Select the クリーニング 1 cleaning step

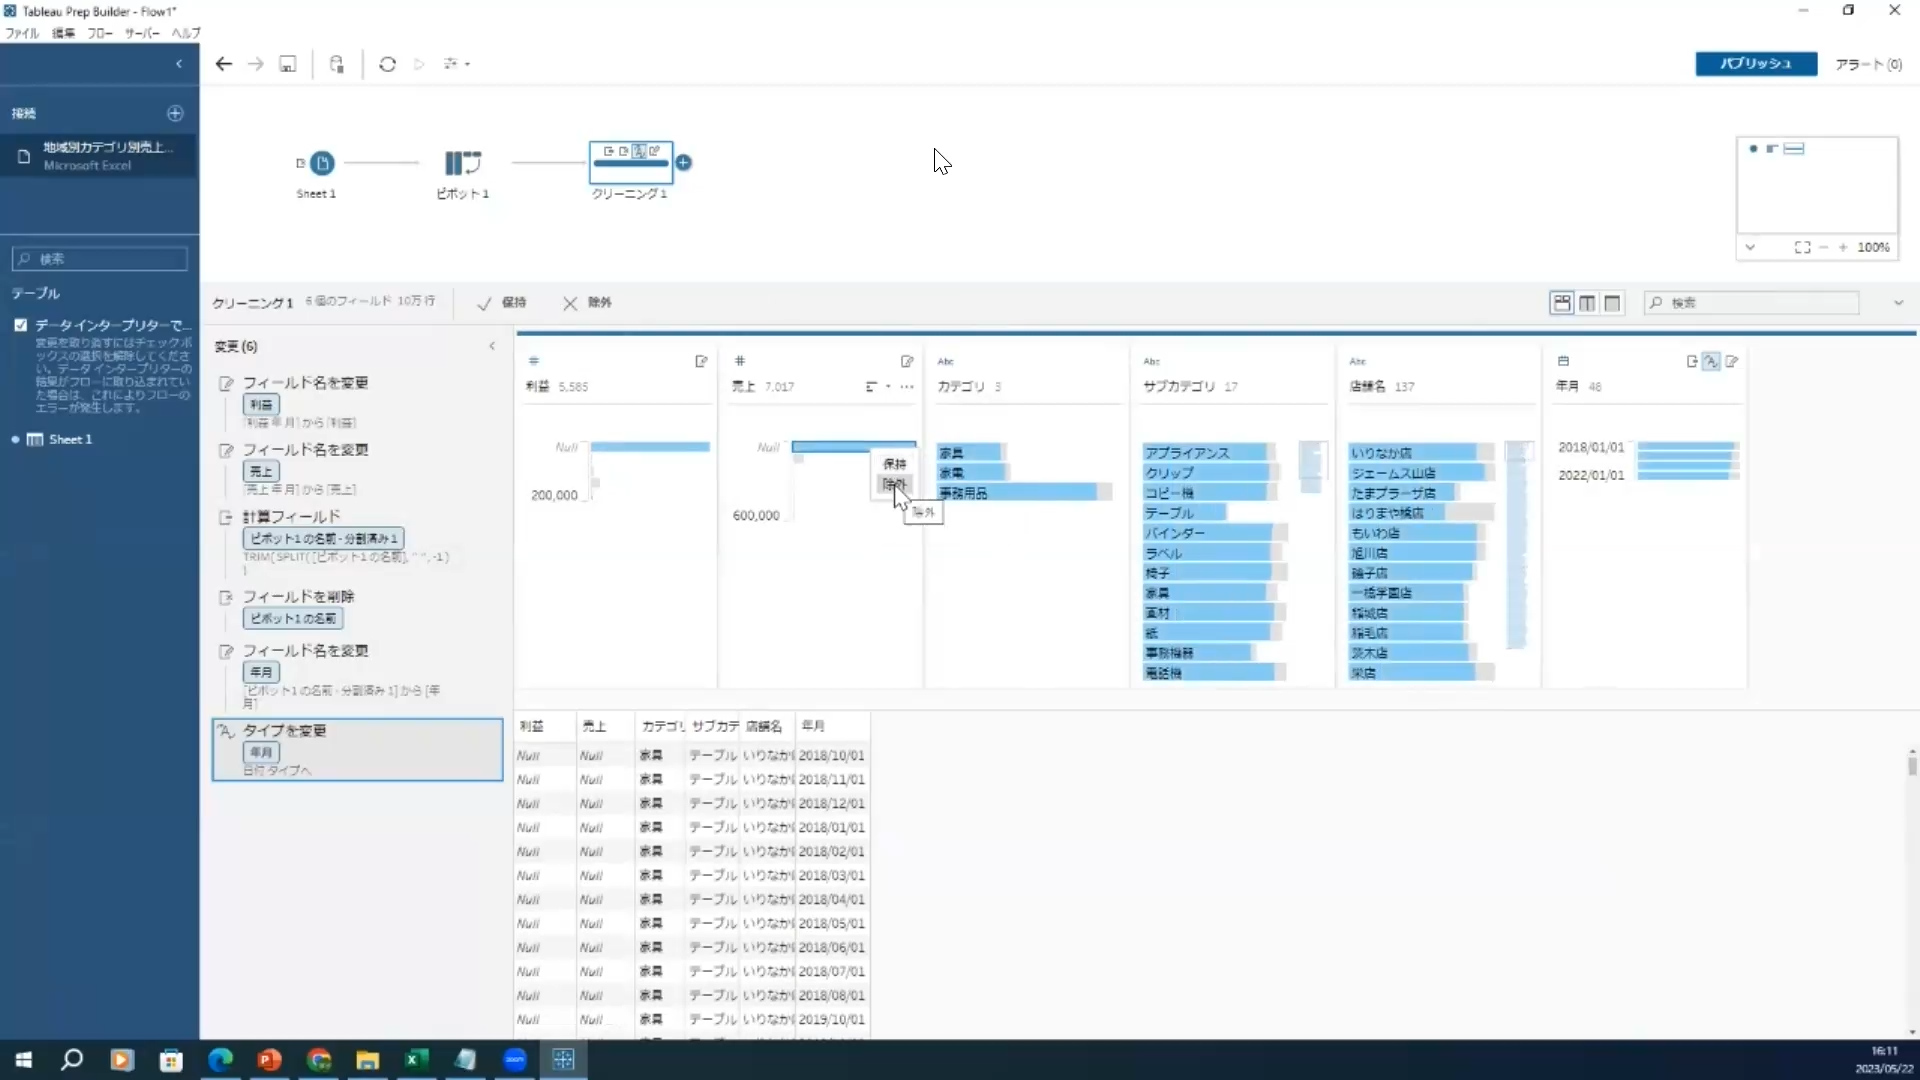[631, 162]
